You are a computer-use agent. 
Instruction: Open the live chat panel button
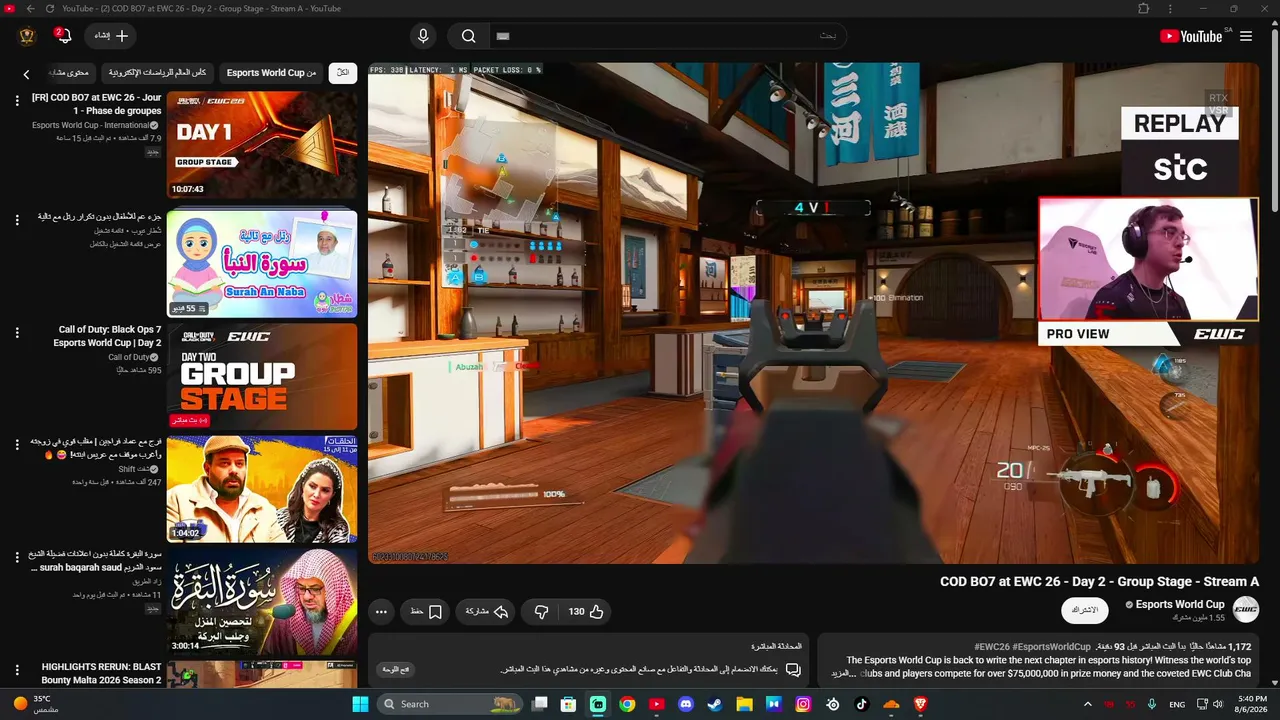(396, 669)
